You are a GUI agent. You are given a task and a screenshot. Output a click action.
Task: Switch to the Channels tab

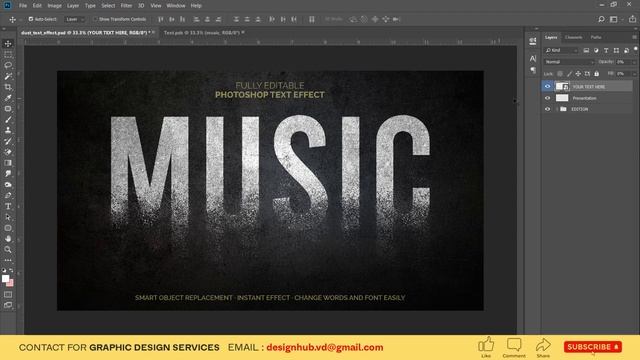point(573,37)
